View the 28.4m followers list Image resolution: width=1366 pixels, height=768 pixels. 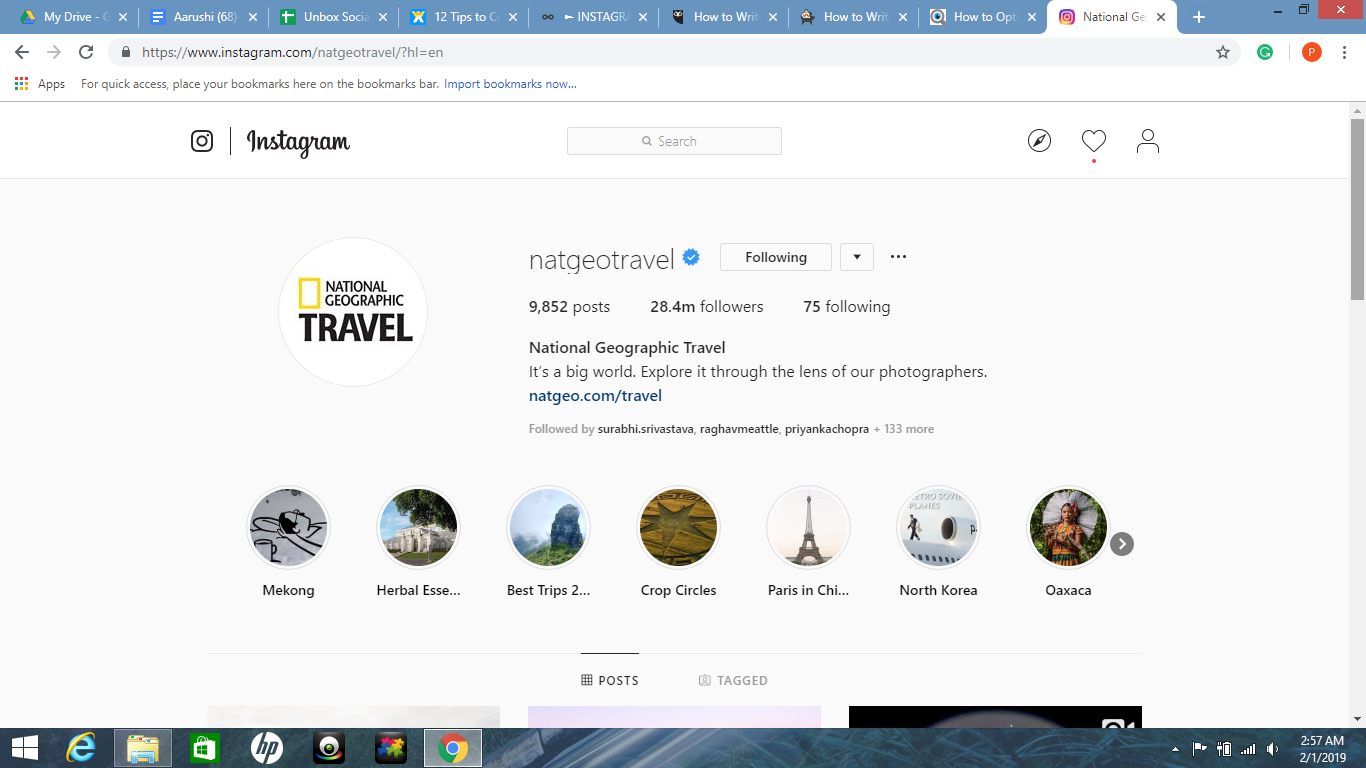706,307
